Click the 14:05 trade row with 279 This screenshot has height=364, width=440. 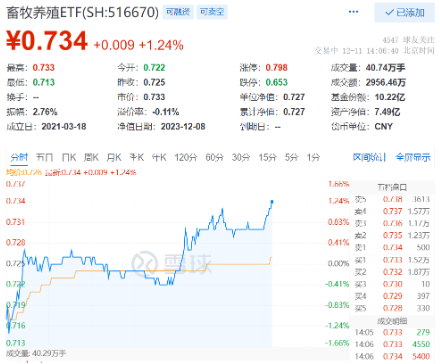392,332
